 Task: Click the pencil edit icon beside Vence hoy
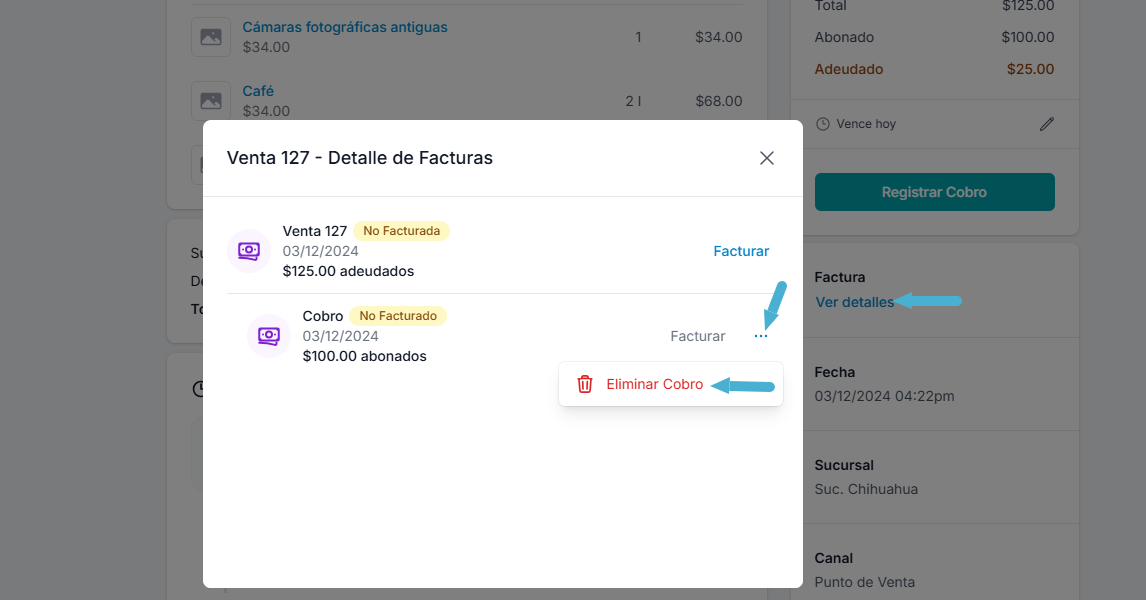pyautogui.click(x=1047, y=124)
